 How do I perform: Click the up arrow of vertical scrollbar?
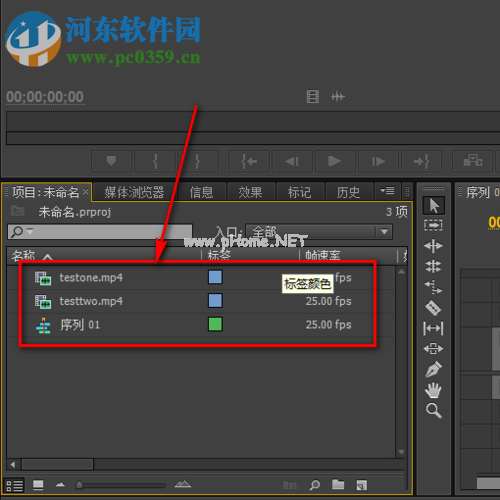401,272
